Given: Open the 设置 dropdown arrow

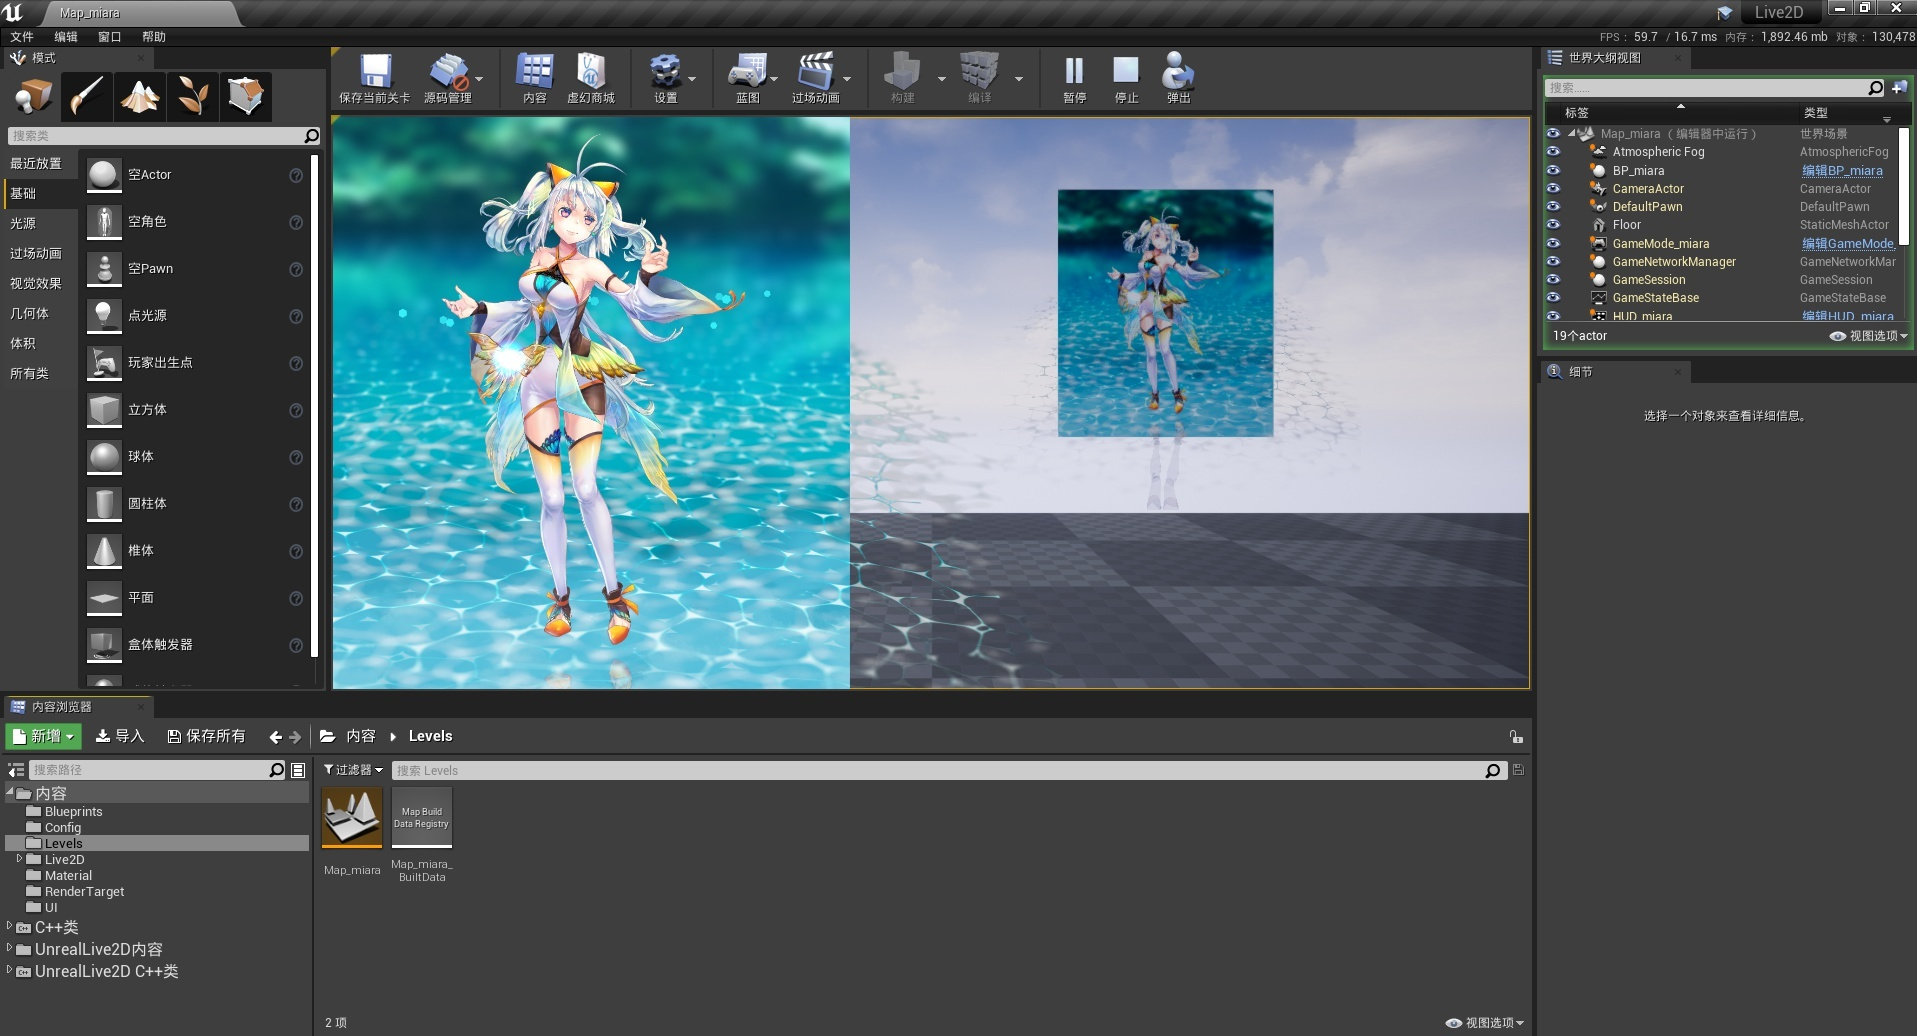Looking at the screenshot, I should click(x=692, y=78).
